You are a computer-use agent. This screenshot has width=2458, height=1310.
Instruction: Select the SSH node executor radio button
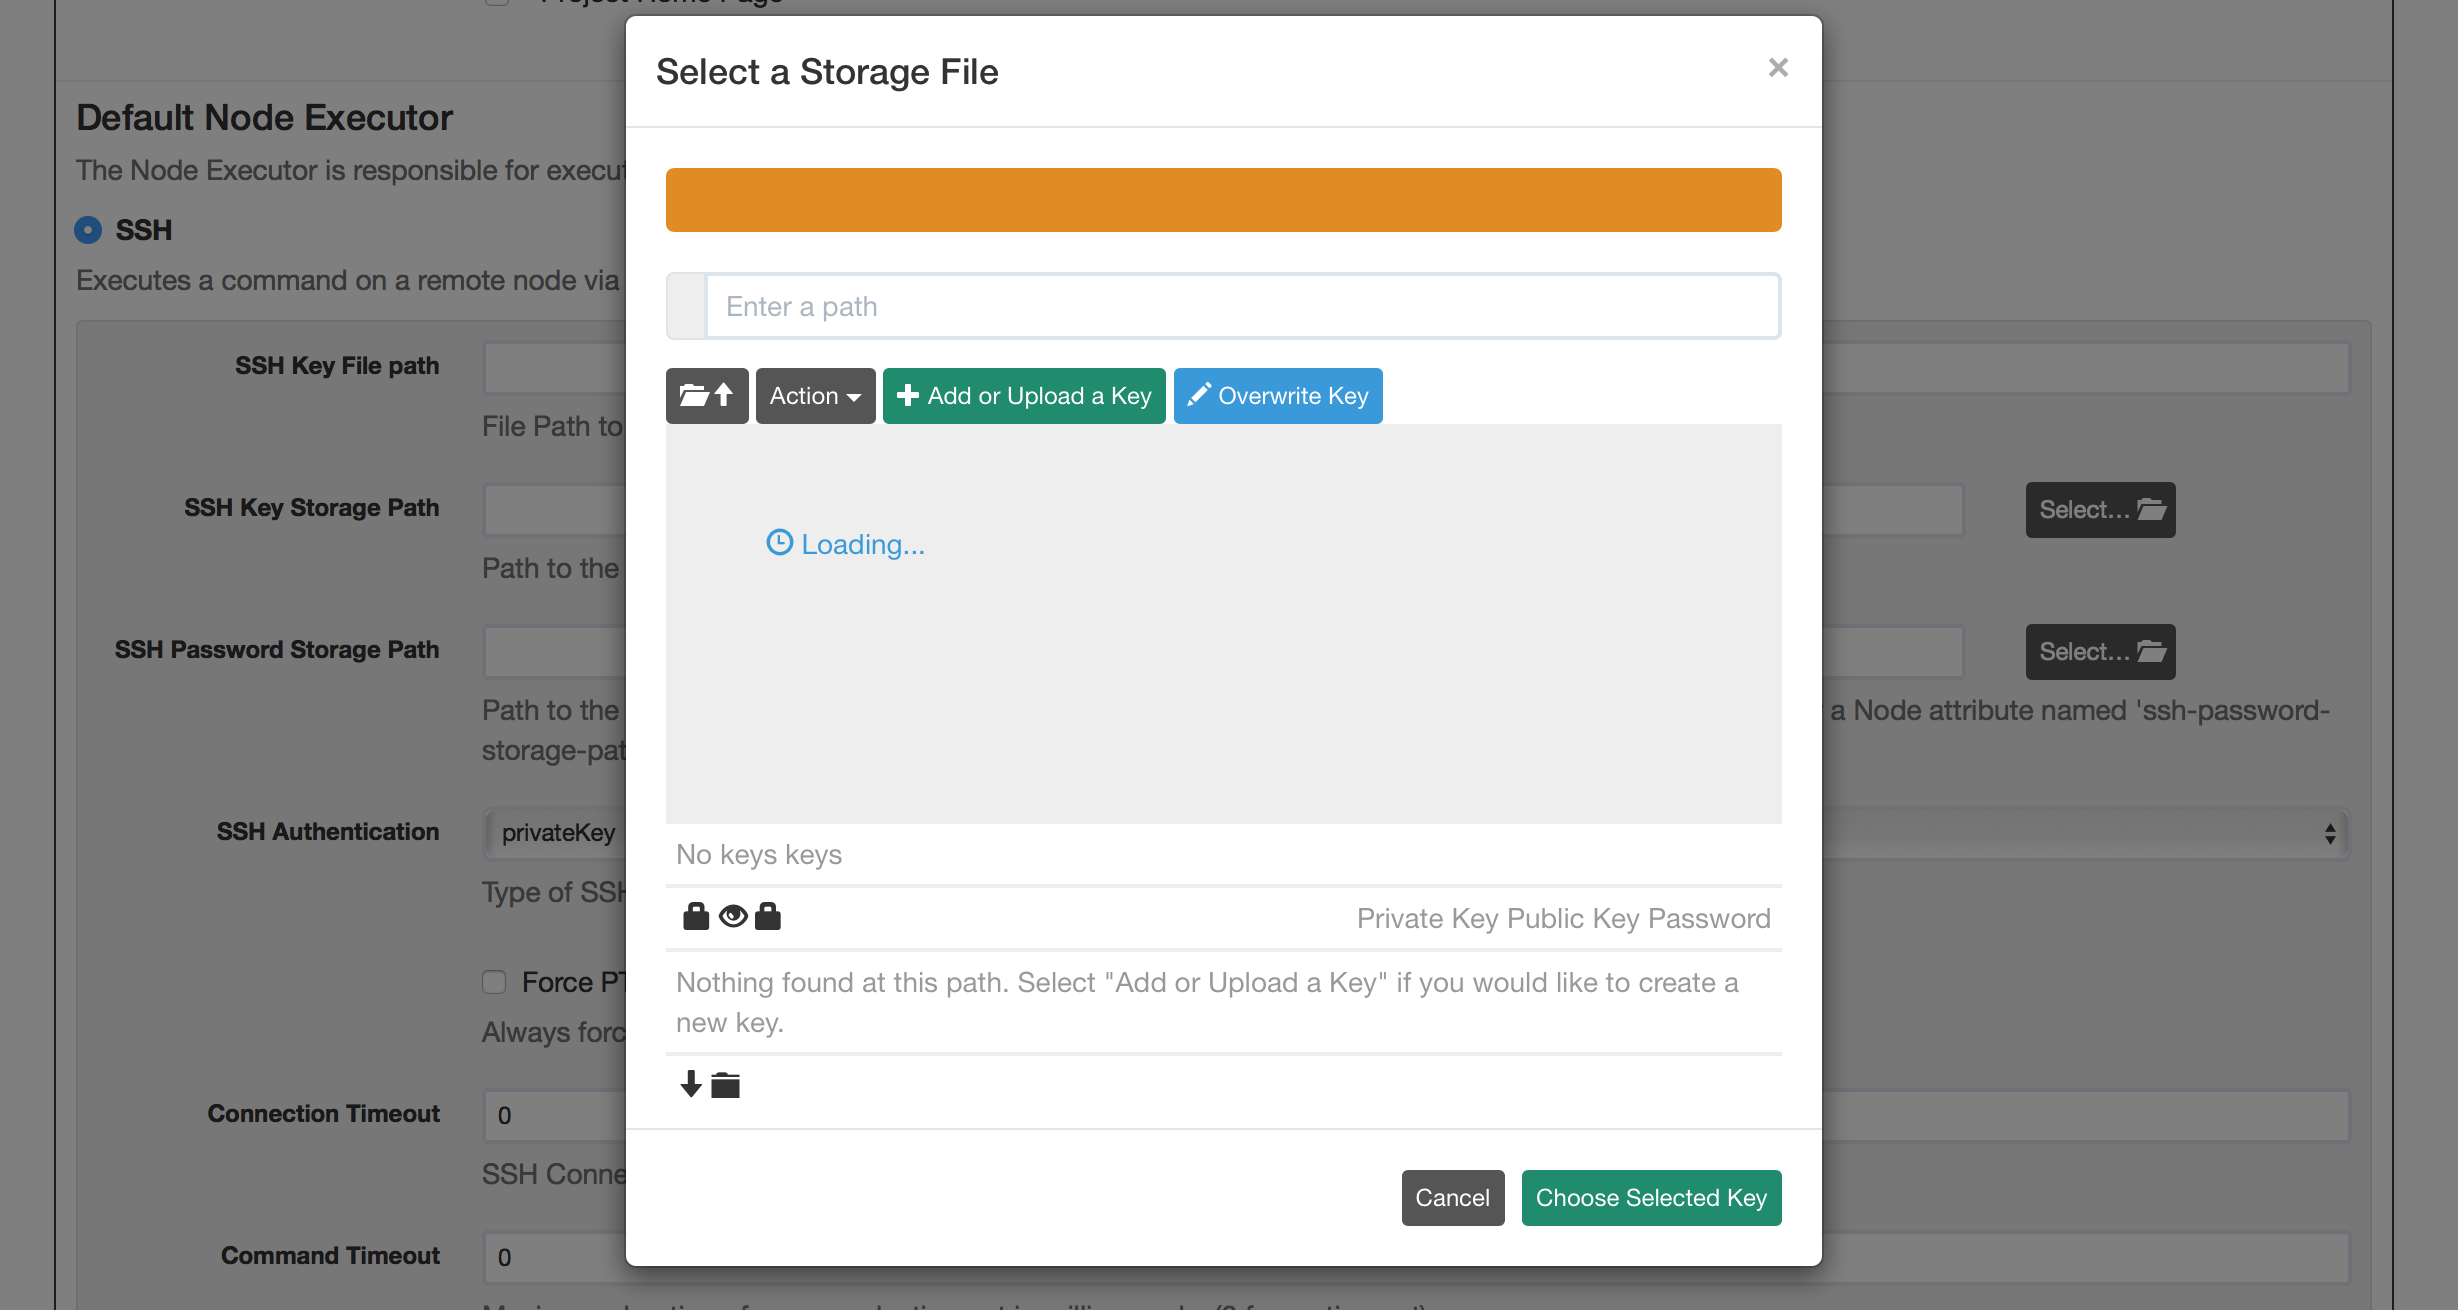(x=88, y=230)
